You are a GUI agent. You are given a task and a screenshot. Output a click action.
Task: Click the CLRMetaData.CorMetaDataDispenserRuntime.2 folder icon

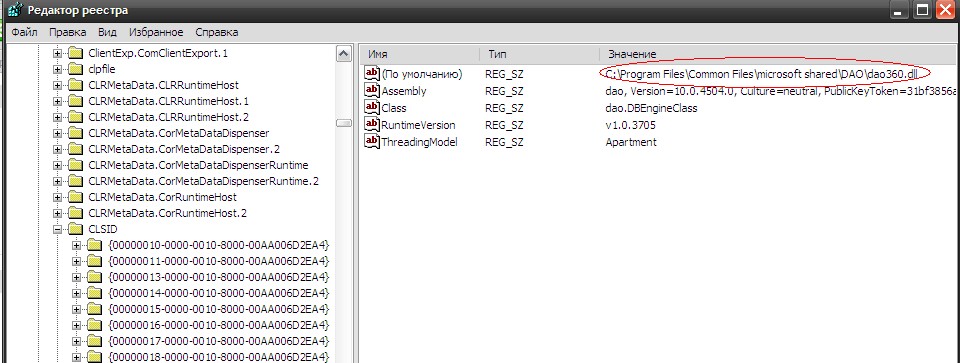coord(75,181)
